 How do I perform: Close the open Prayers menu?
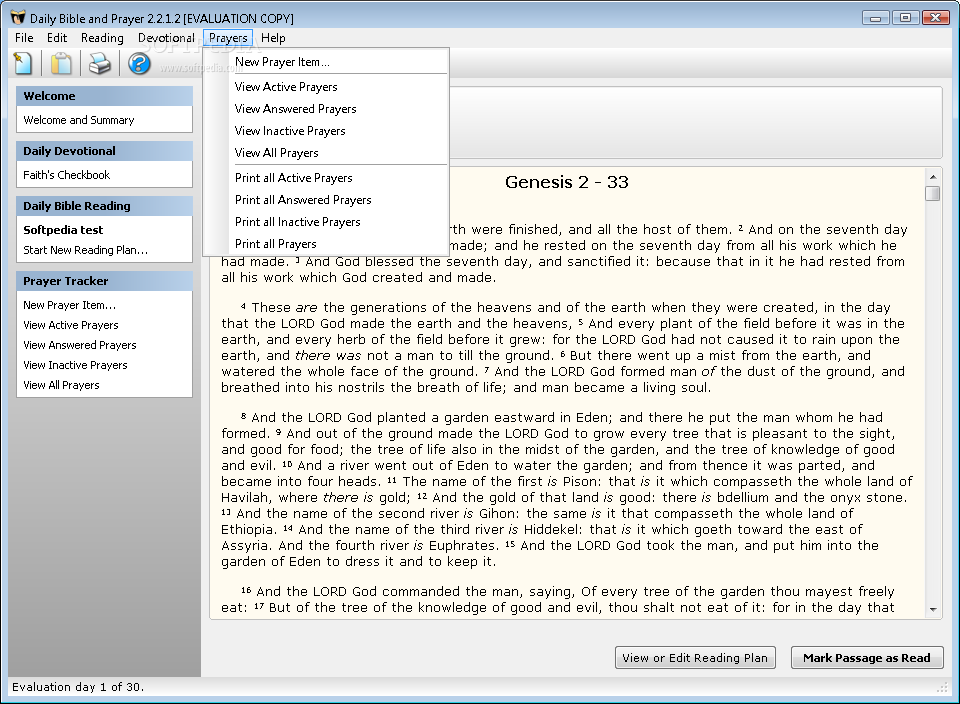(x=228, y=38)
